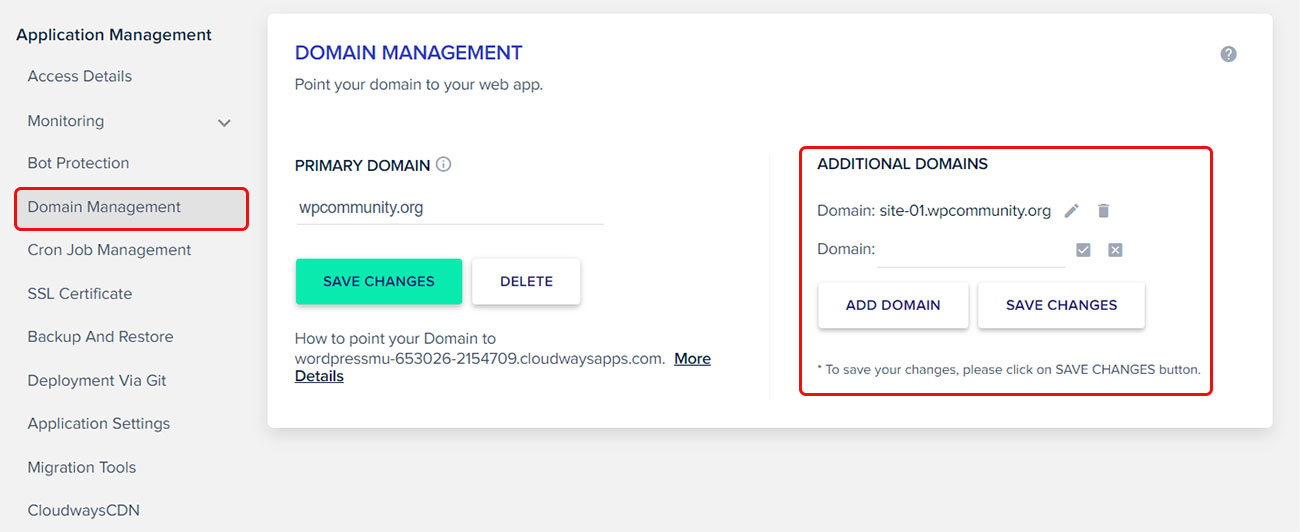1300x532 pixels.
Task: Click the Primary Domain info icon
Action: [444, 164]
